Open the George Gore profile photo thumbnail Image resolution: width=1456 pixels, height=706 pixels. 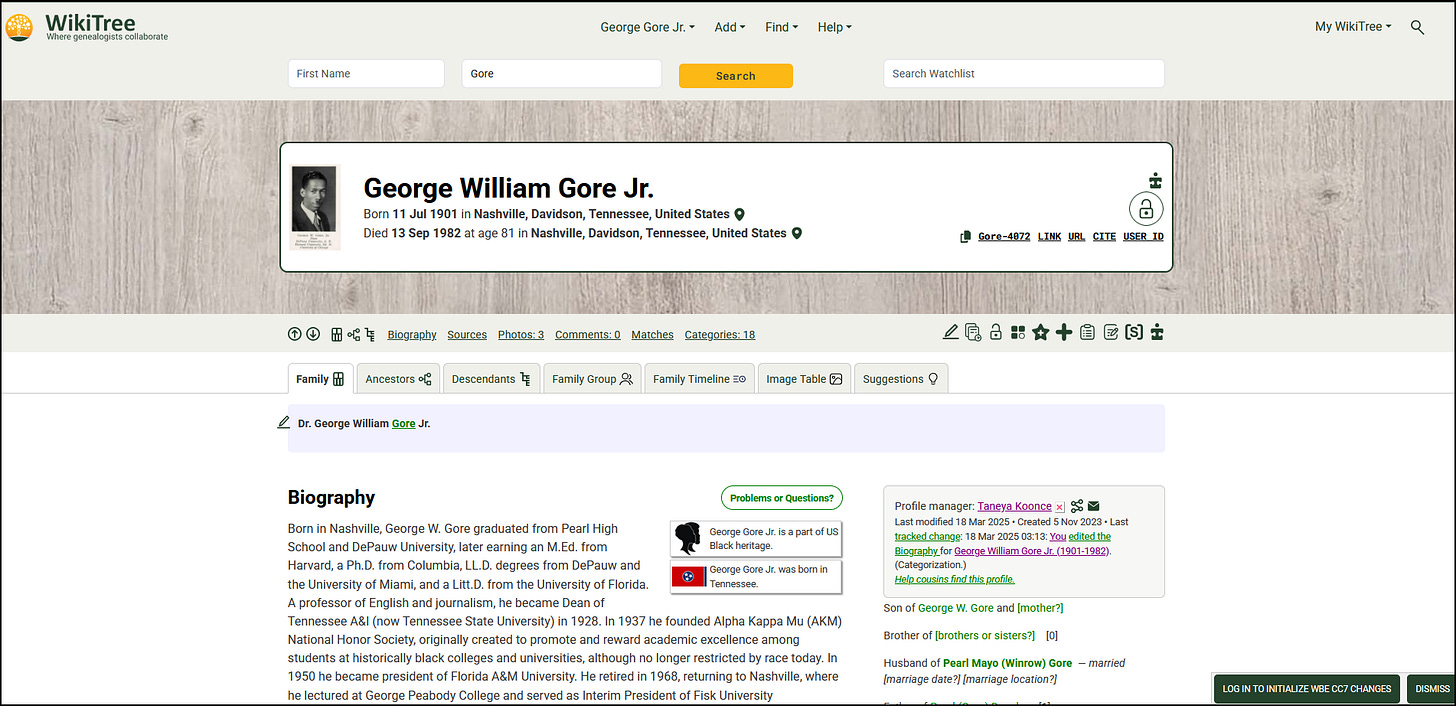pos(316,207)
